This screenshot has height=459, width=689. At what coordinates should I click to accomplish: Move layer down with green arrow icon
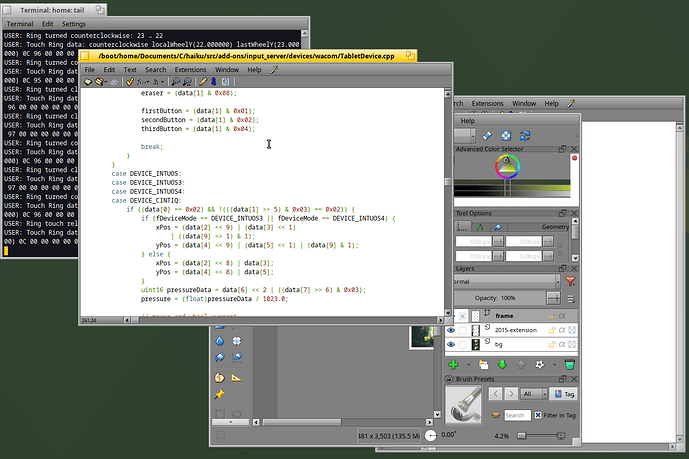pyautogui.click(x=502, y=365)
